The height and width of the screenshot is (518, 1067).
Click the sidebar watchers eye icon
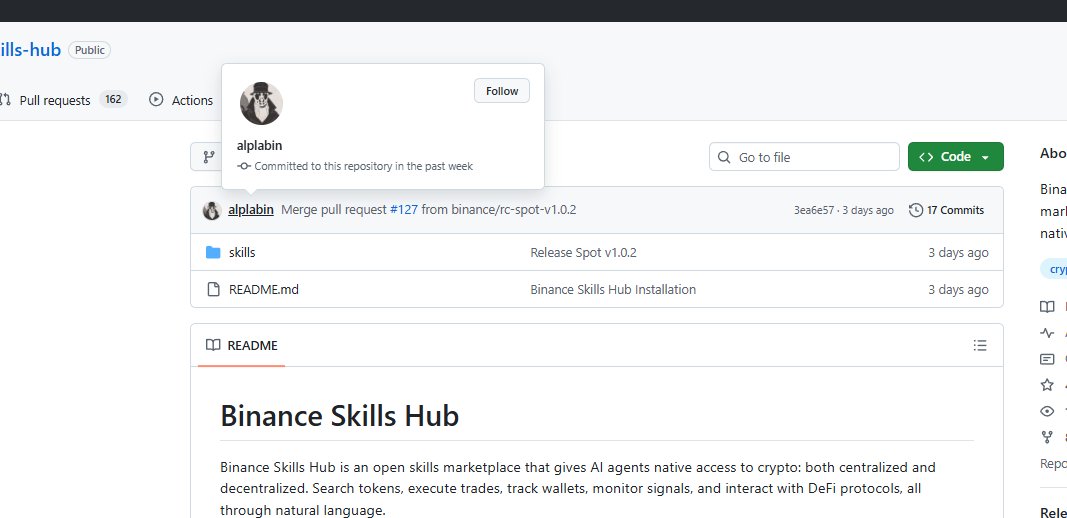[x=1047, y=411]
